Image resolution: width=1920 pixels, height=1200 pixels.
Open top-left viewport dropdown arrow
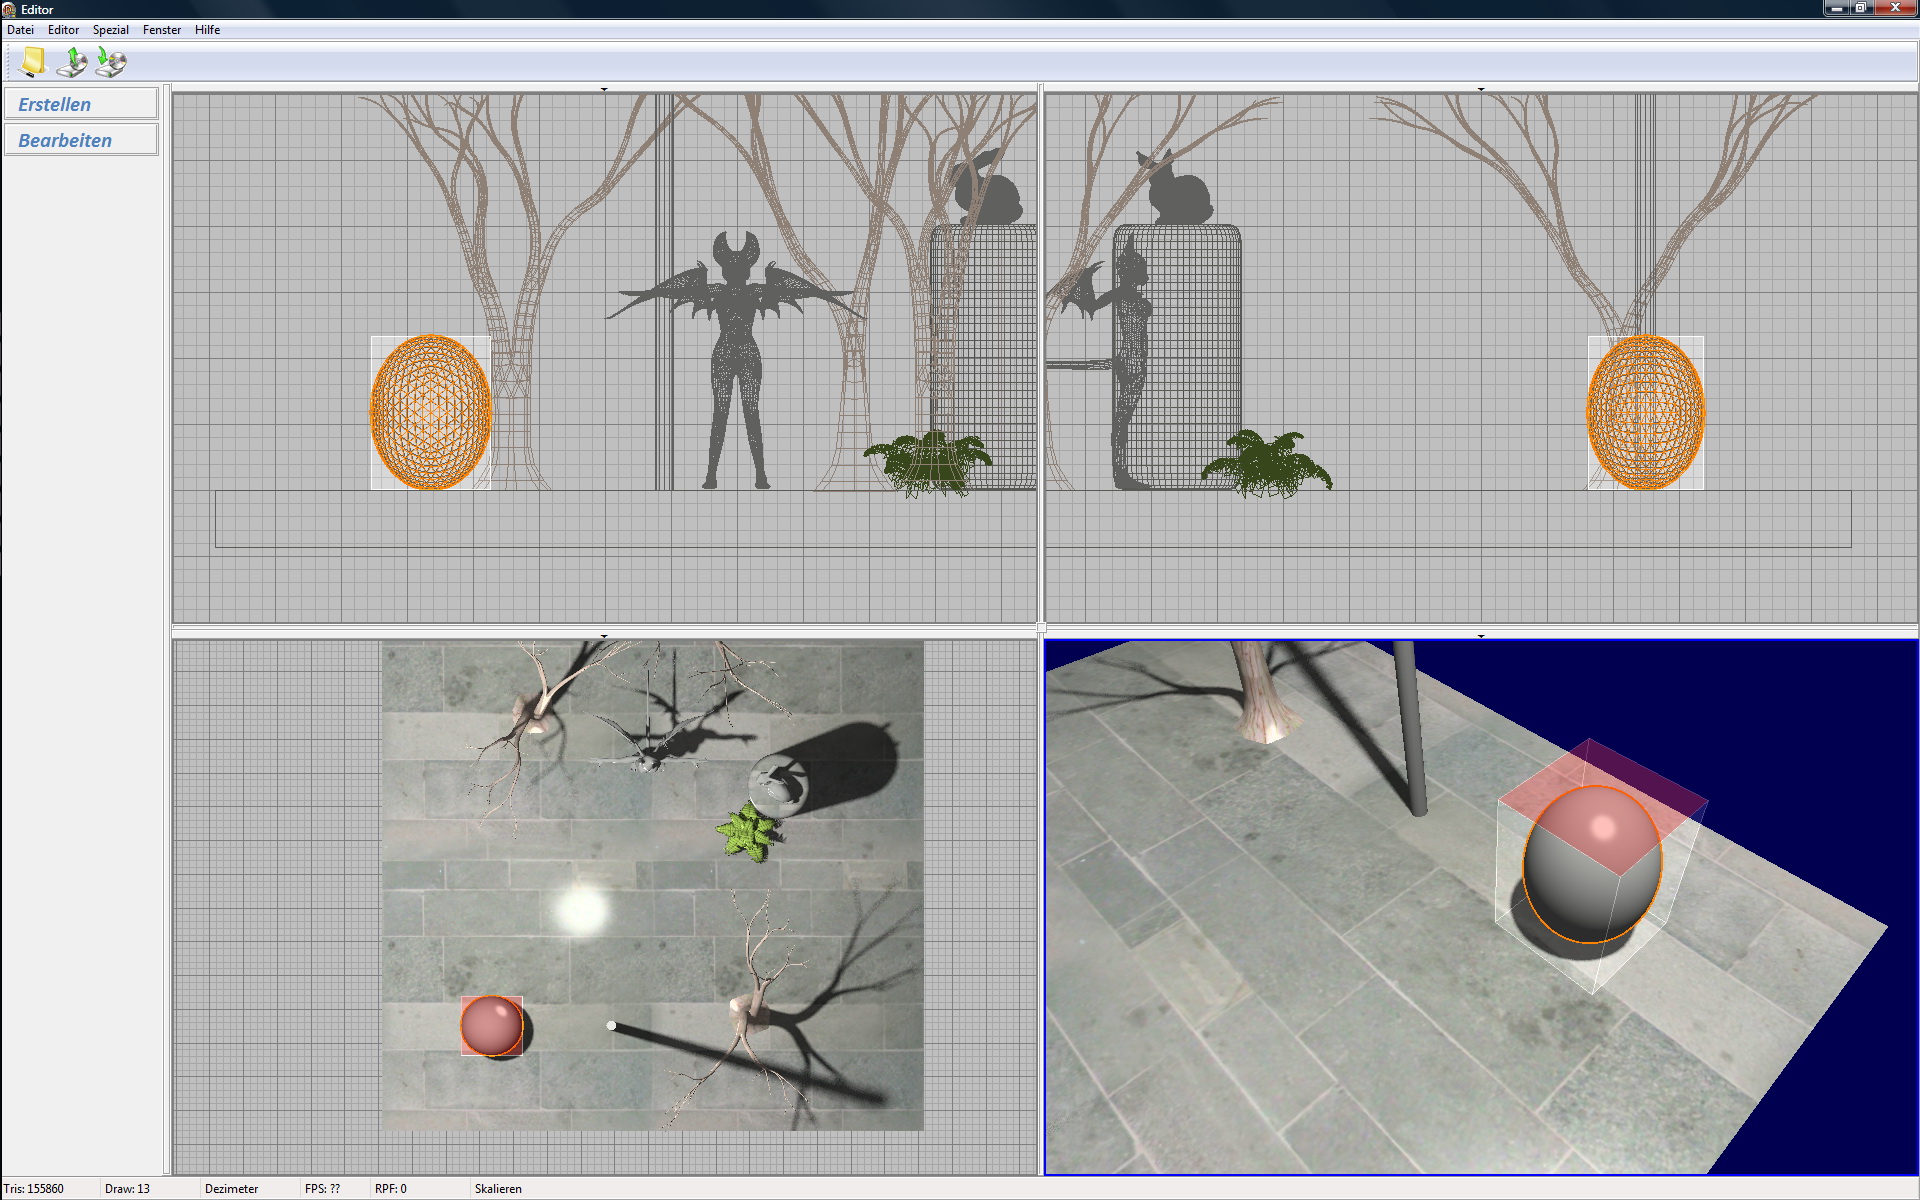604,90
